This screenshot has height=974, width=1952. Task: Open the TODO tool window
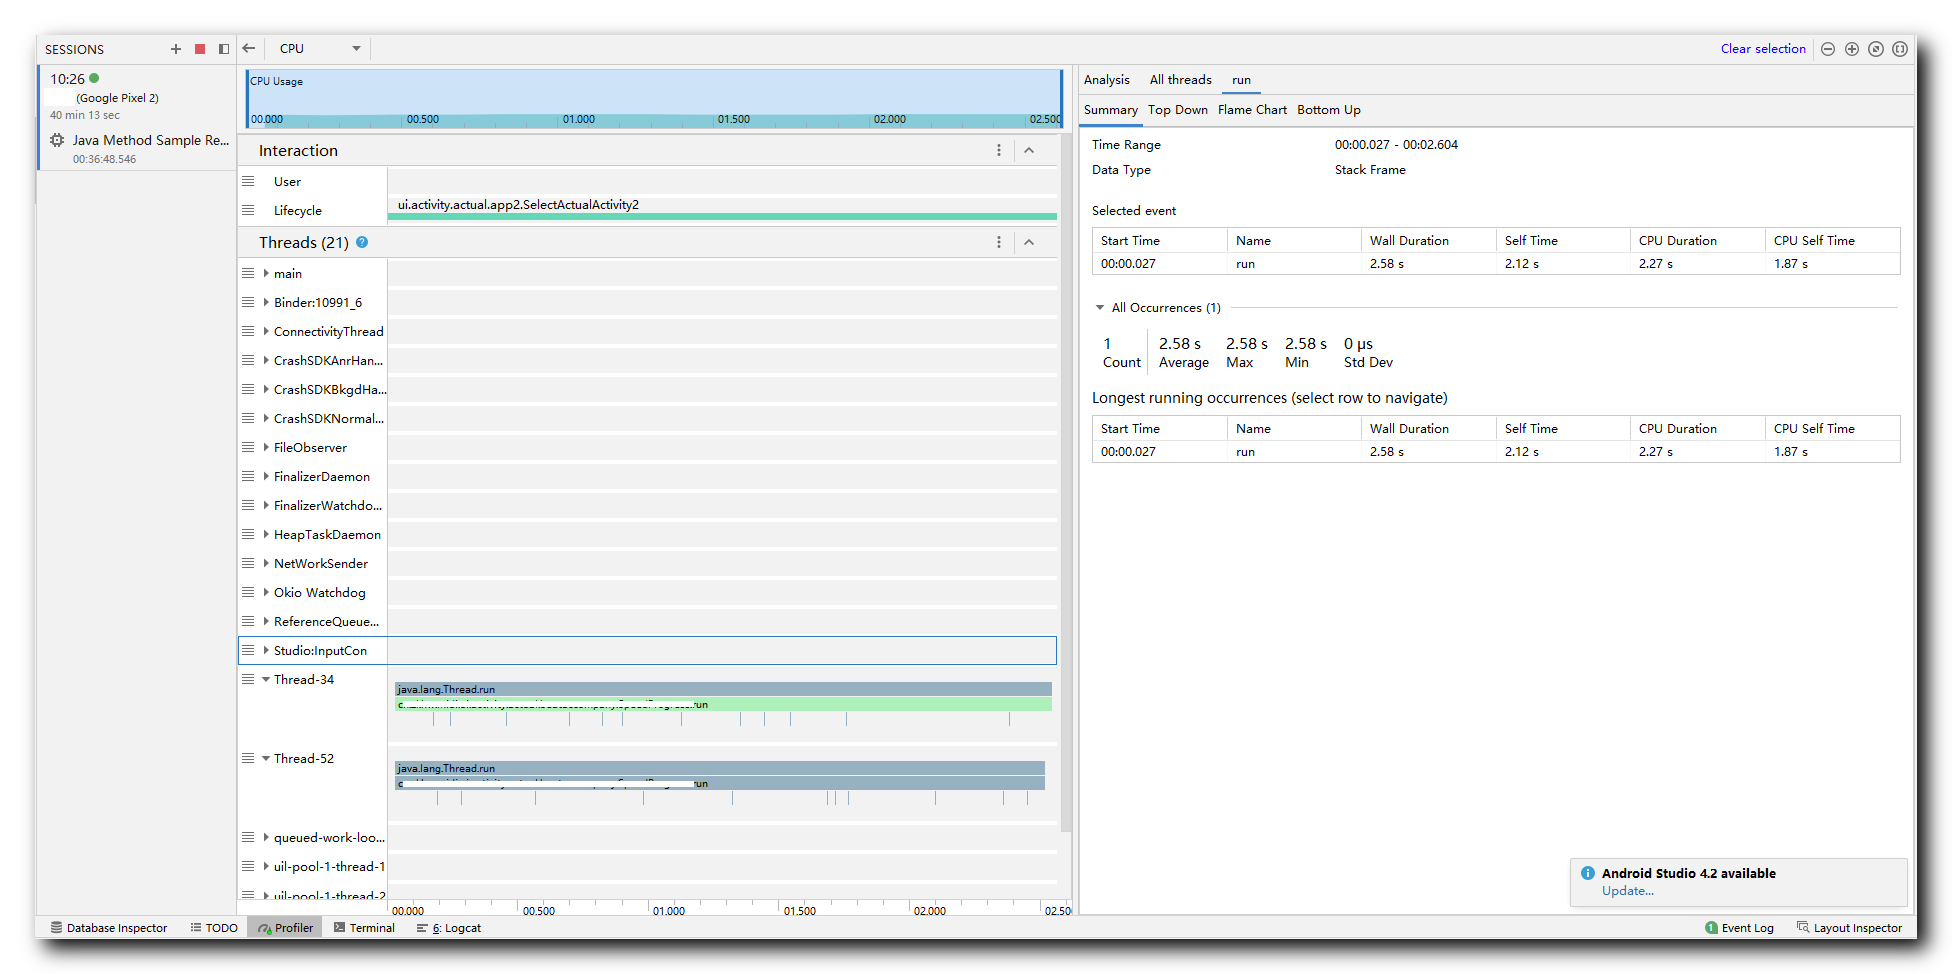[x=214, y=928]
